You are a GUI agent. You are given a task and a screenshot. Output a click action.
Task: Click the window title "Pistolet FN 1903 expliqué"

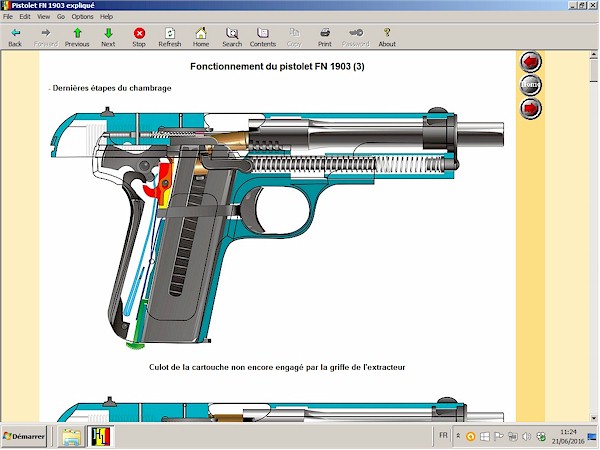(x=53, y=5)
